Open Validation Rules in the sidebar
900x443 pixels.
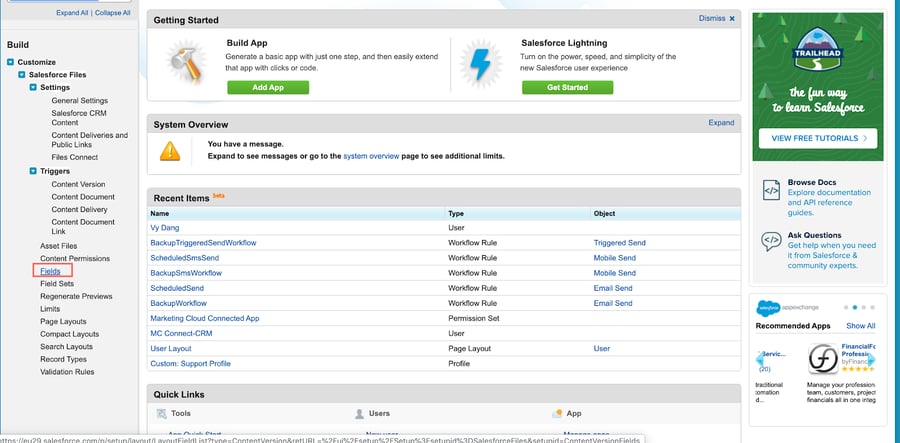click(67, 372)
